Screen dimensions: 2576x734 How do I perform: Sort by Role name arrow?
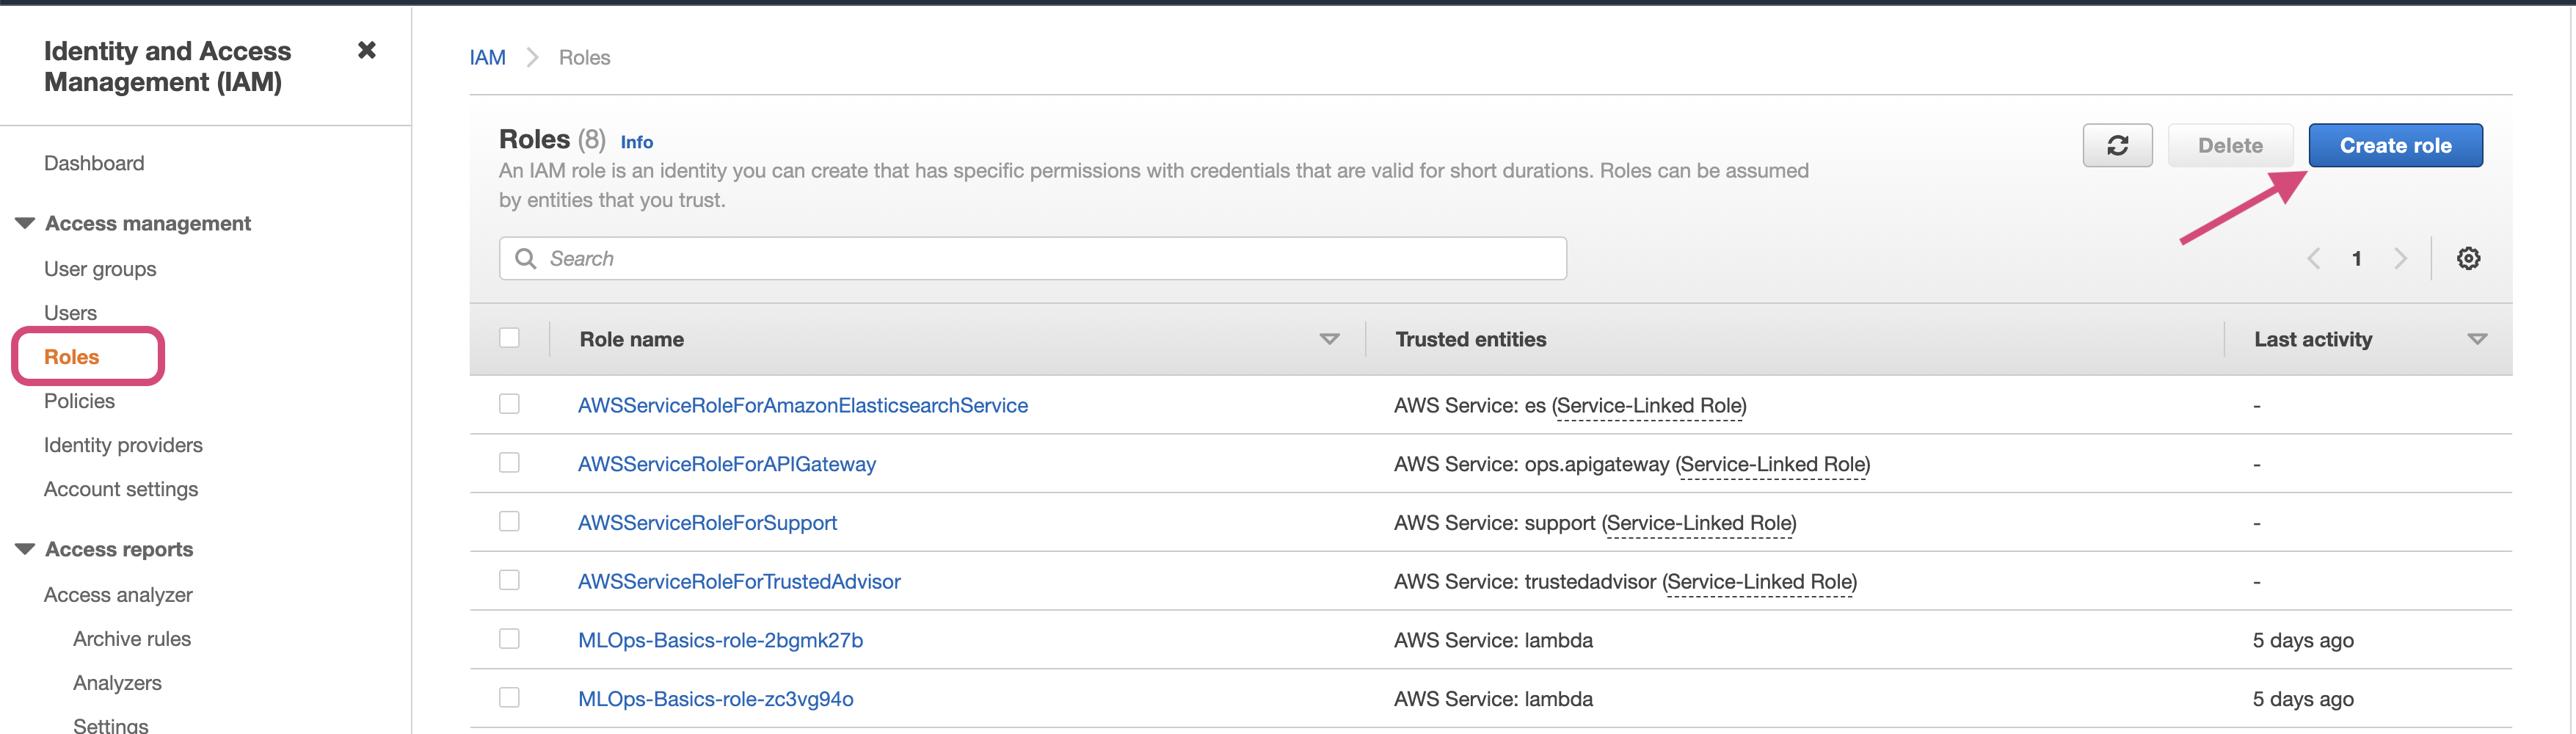point(1329,340)
